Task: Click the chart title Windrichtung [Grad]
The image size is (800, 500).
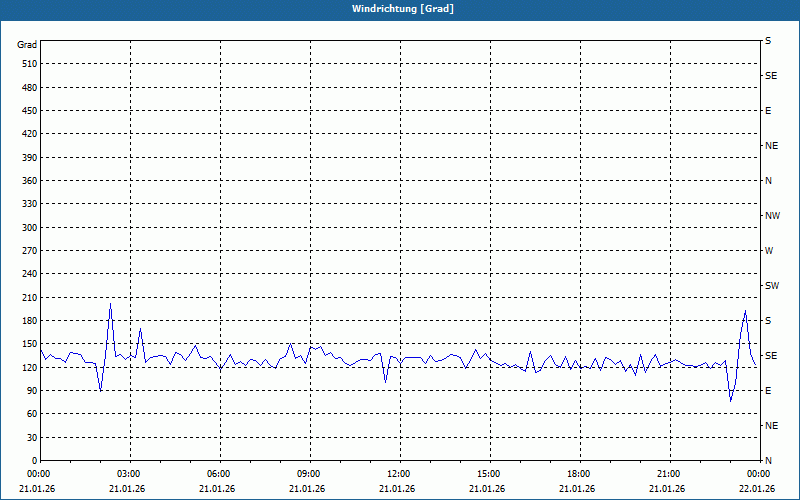Action: pyautogui.click(x=403, y=9)
